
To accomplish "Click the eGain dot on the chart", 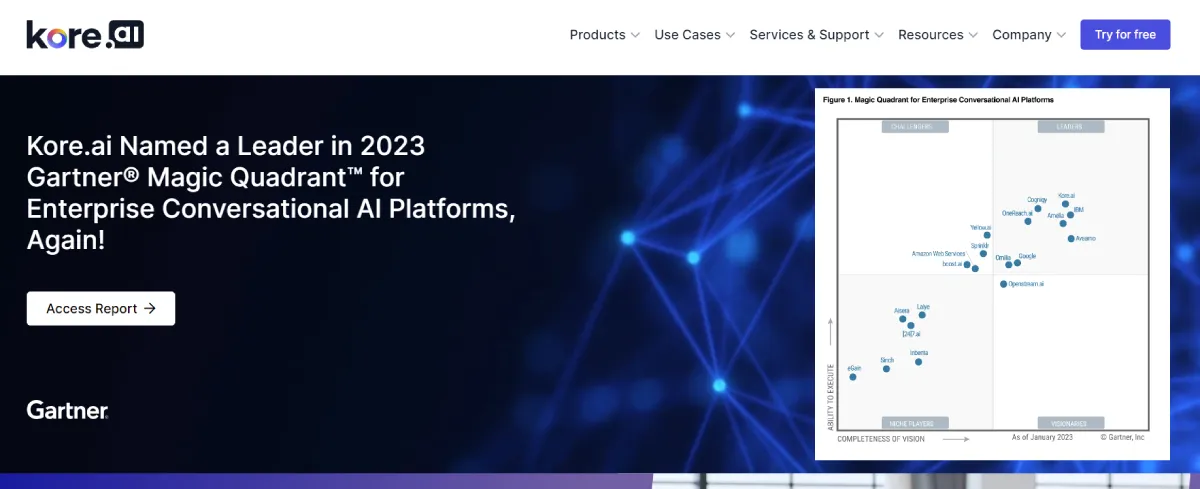I will (x=853, y=377).
